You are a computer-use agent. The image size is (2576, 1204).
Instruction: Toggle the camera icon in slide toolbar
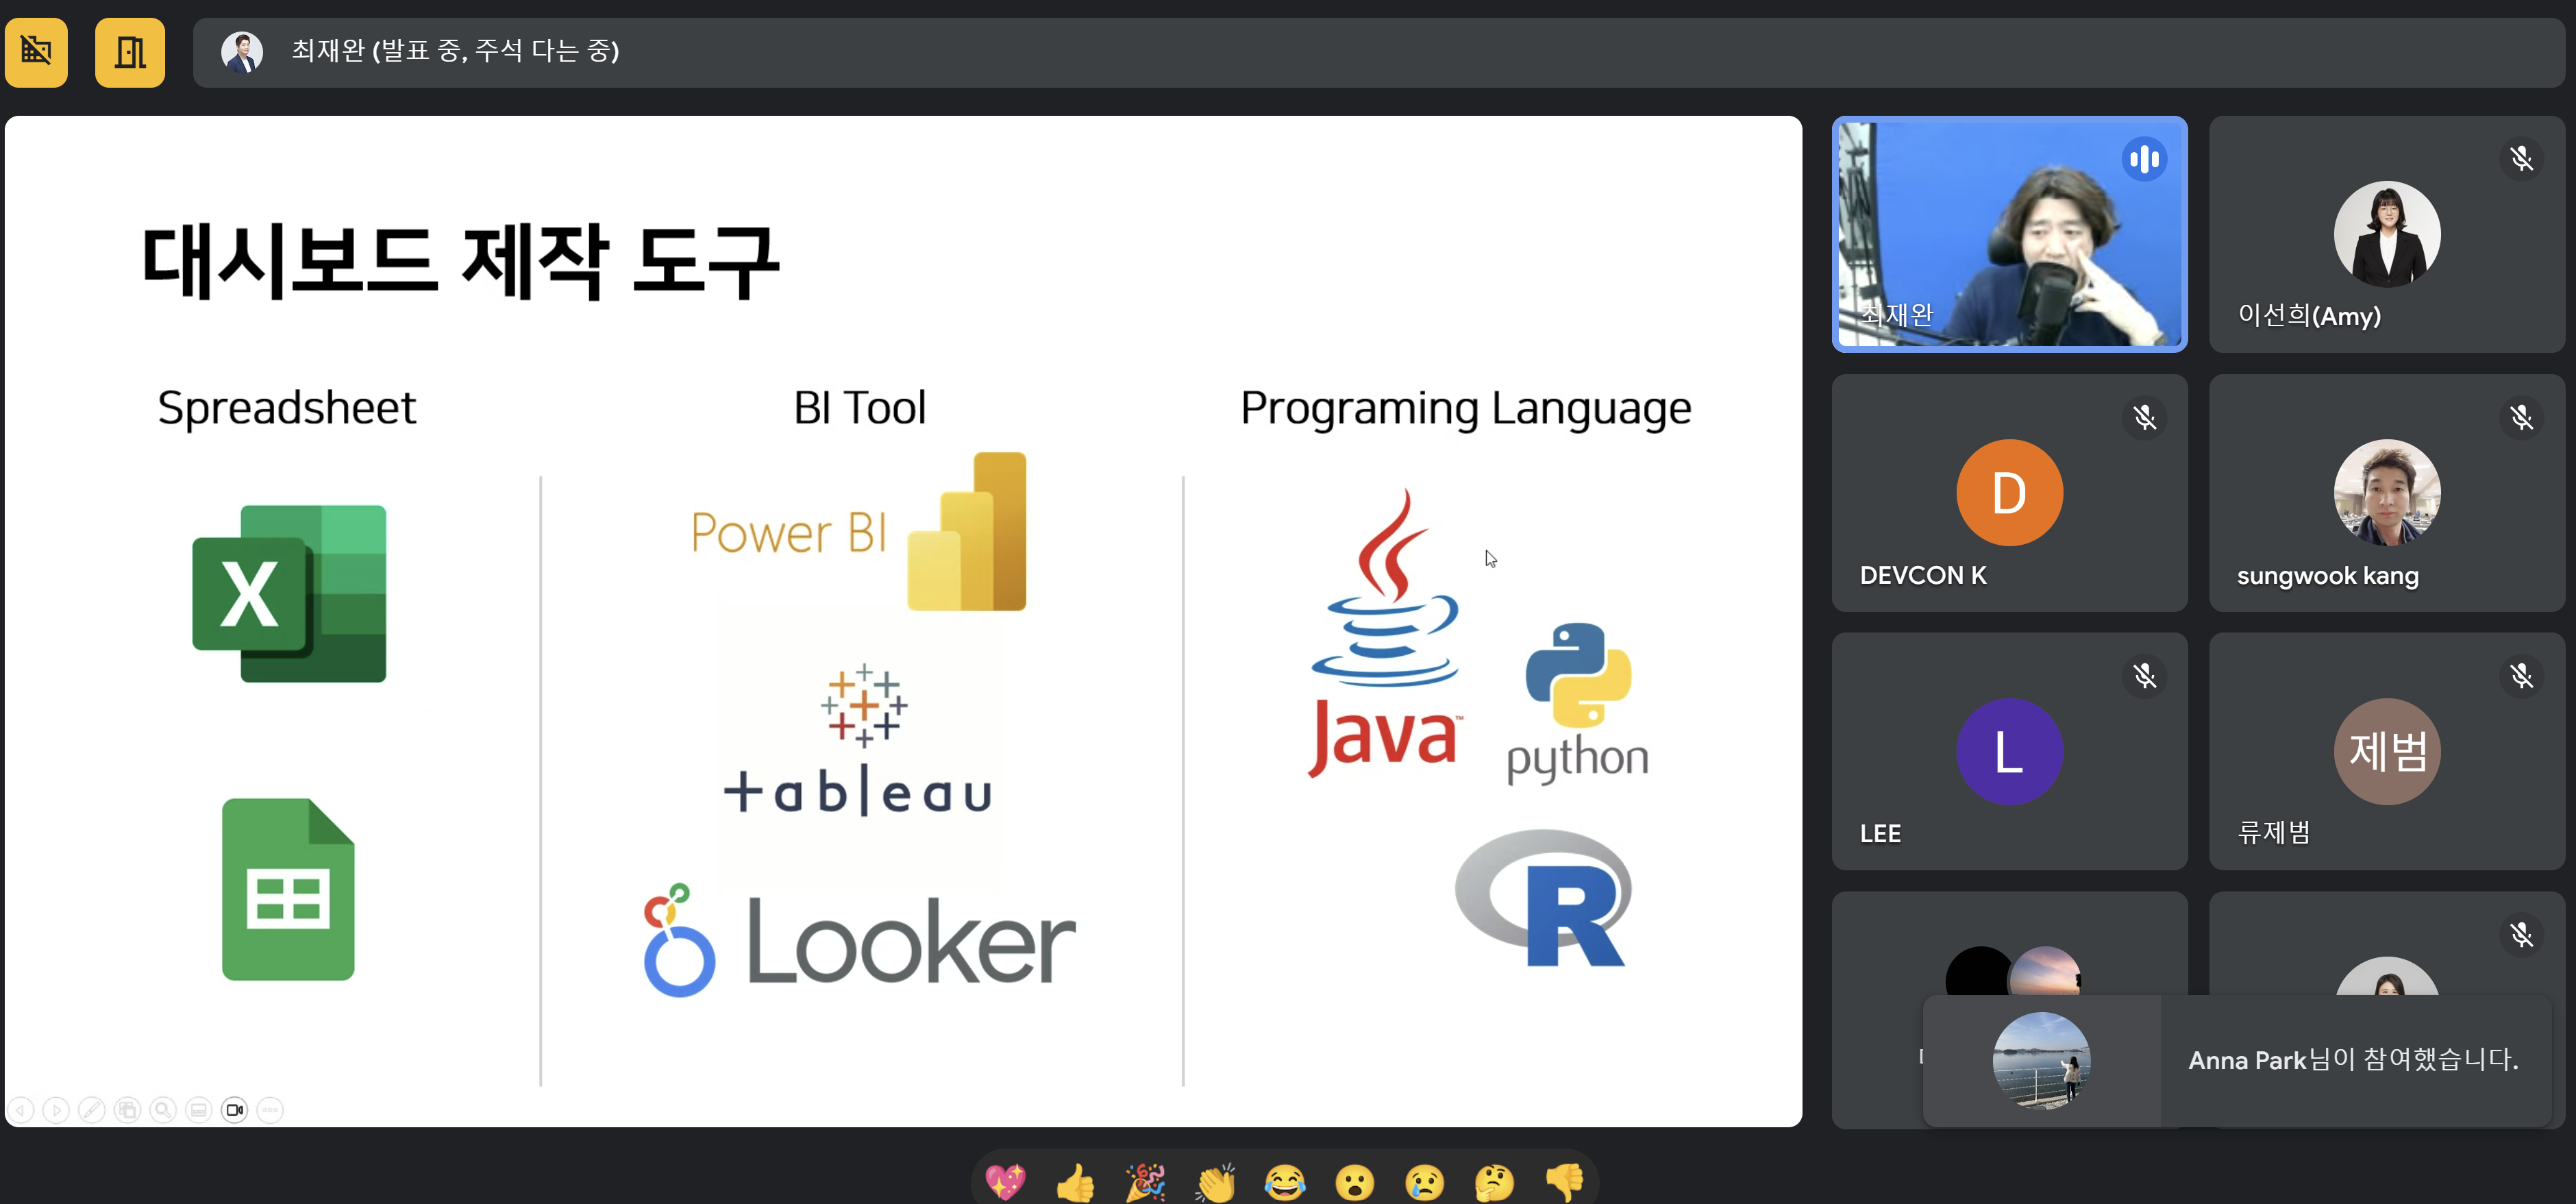pyautogui.click(x=235, y=1109)
